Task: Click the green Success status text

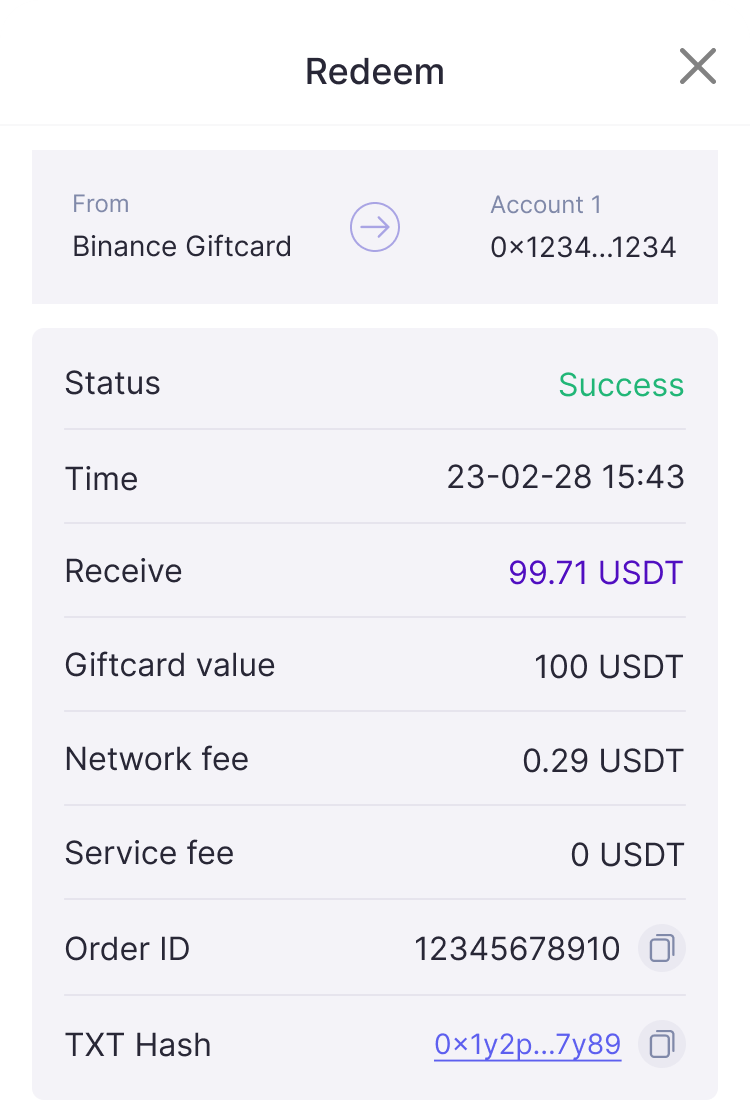Action: click(621, 384)
